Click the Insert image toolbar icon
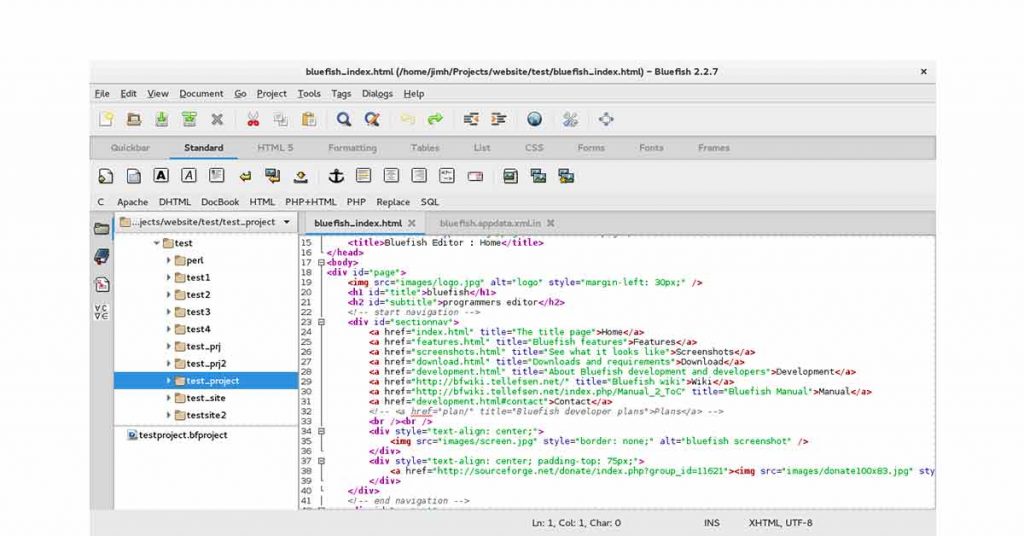Viewport: 1024px width, 536px height. click(510, 176)
